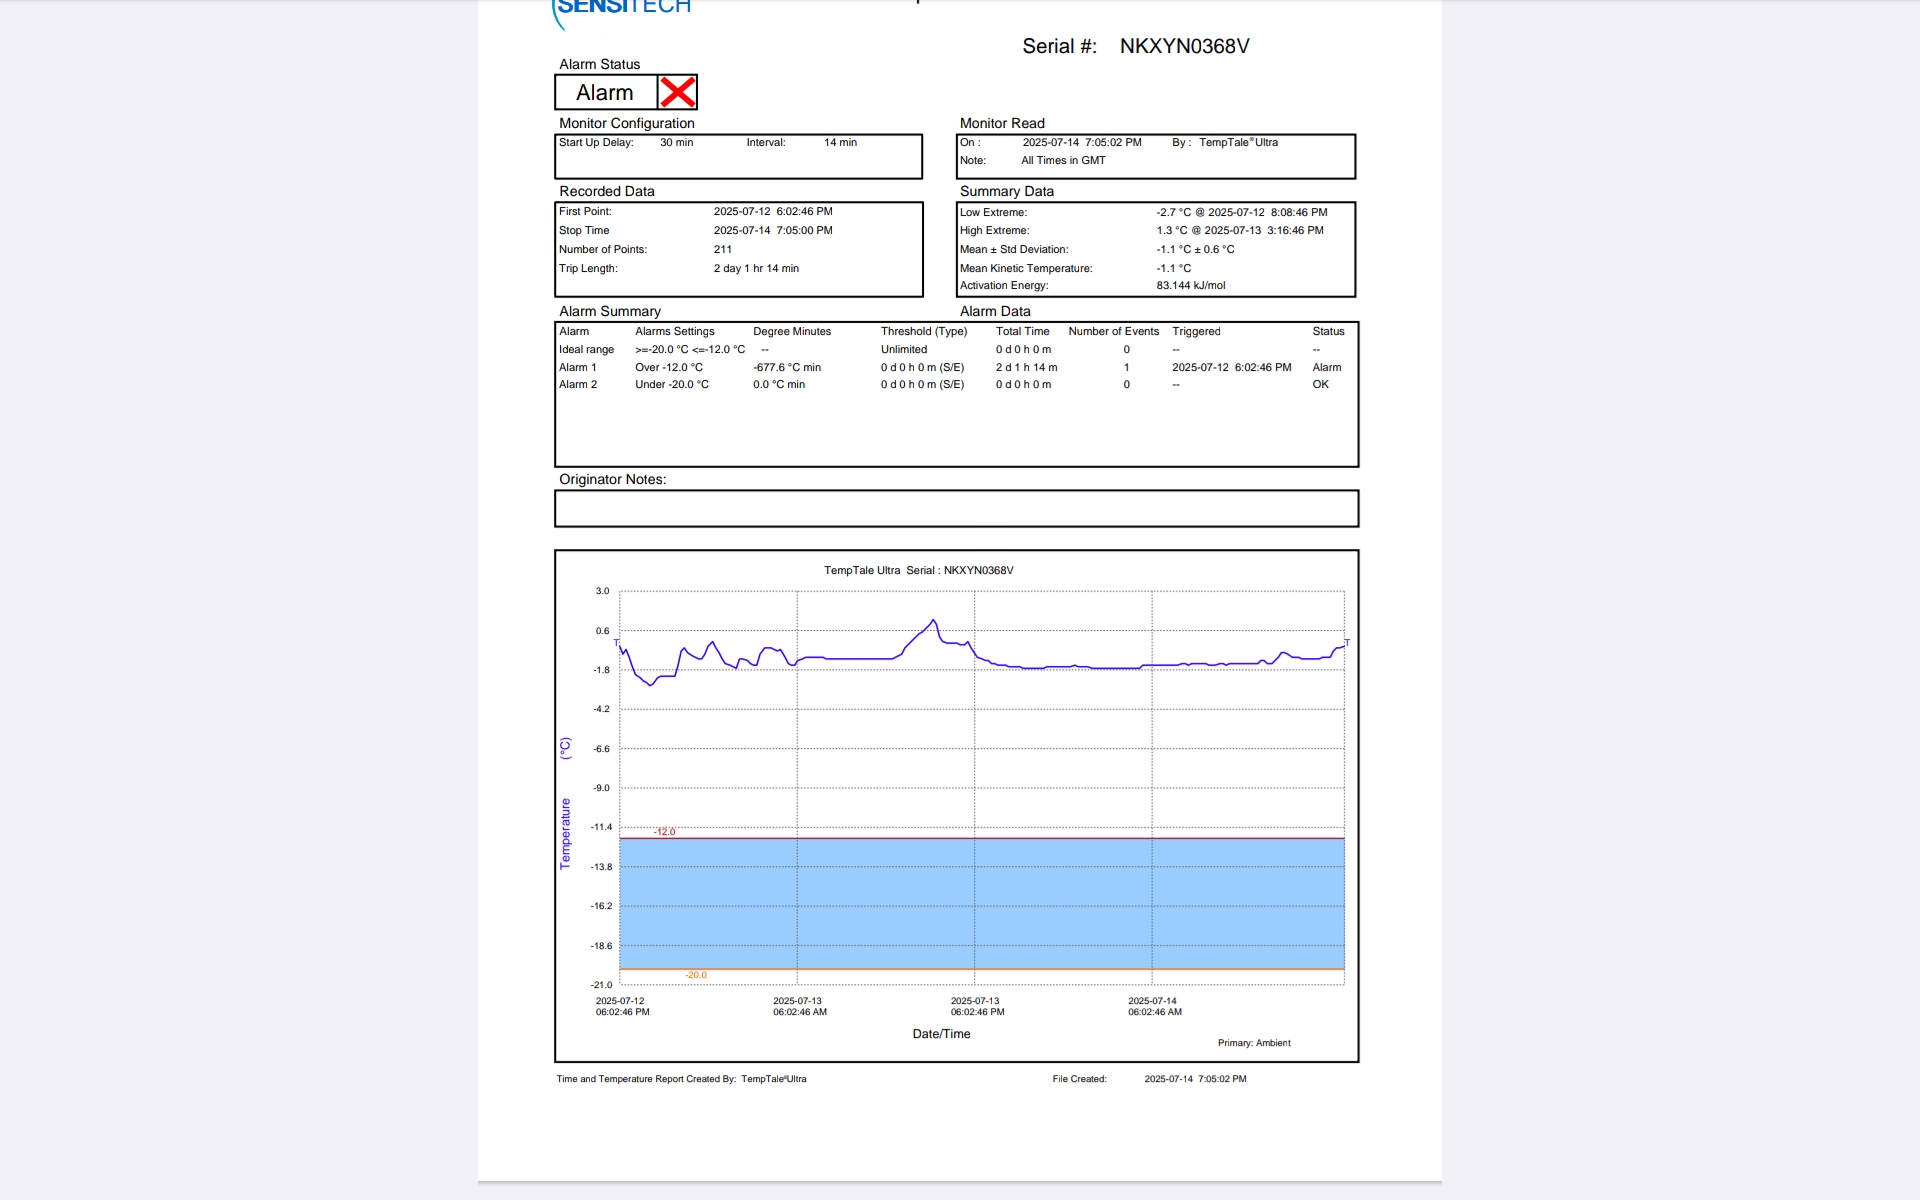
Task: Click the temperature curve's highest peak
Action: [x=934, y=621]
